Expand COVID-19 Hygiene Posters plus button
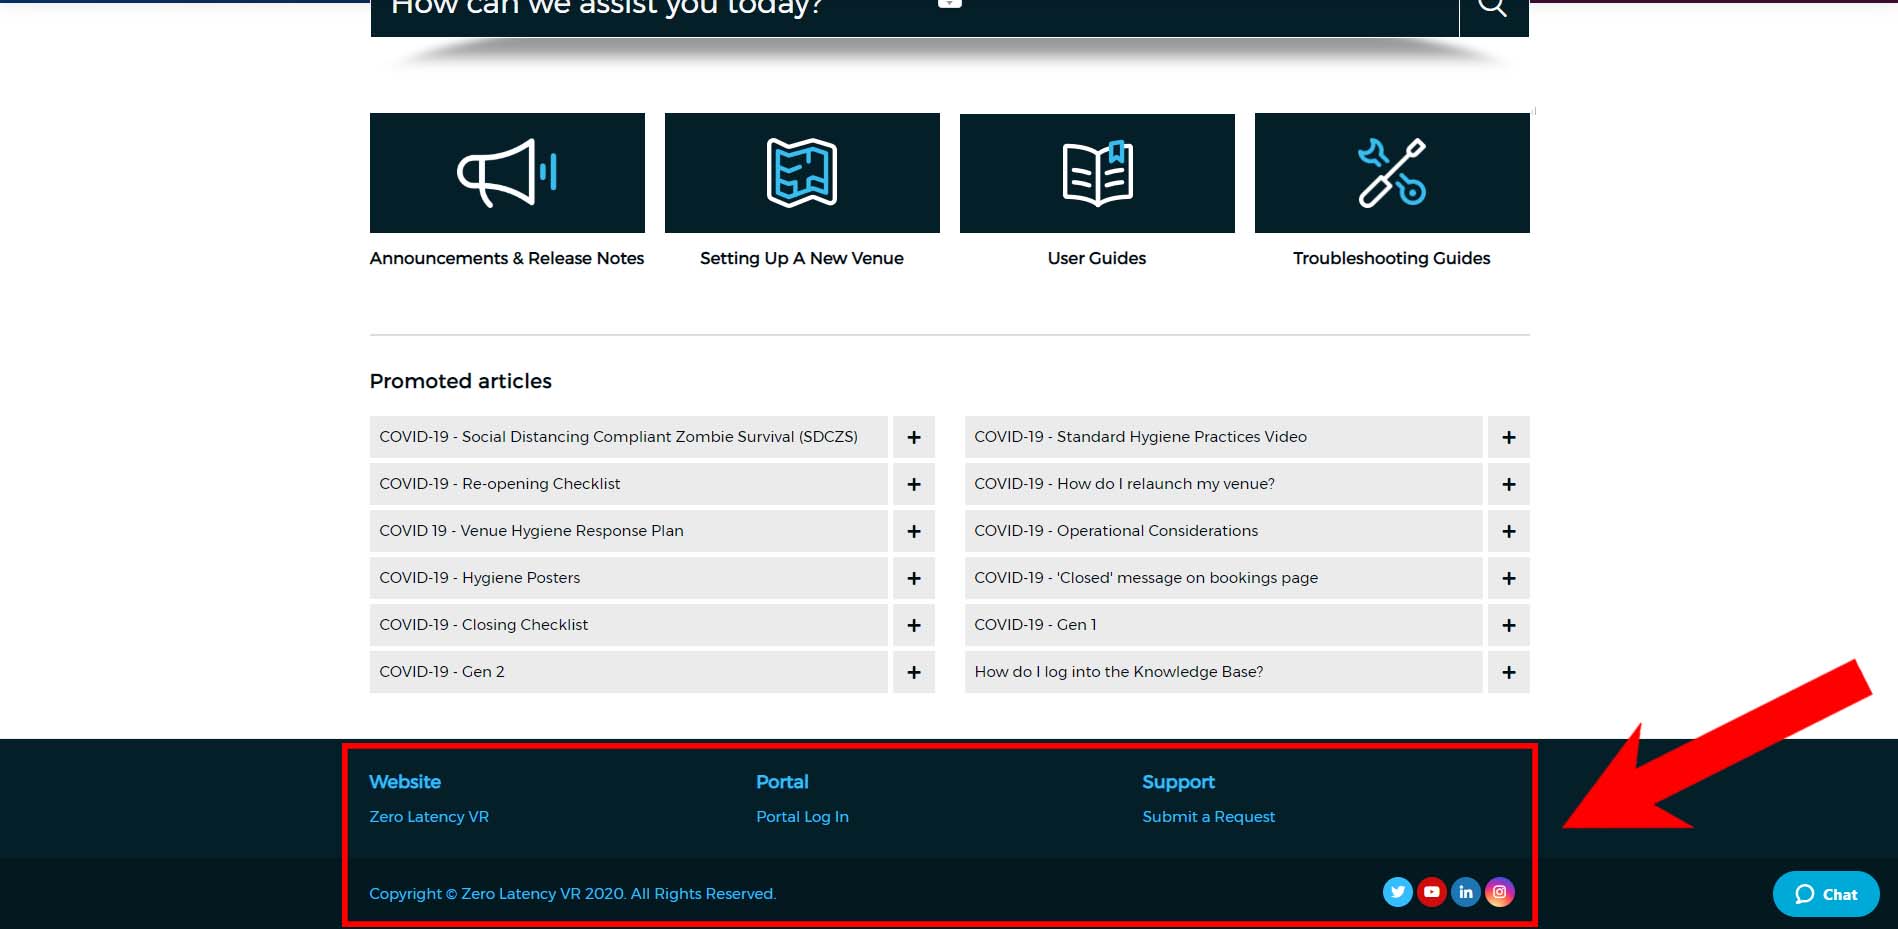 point(914,578)
